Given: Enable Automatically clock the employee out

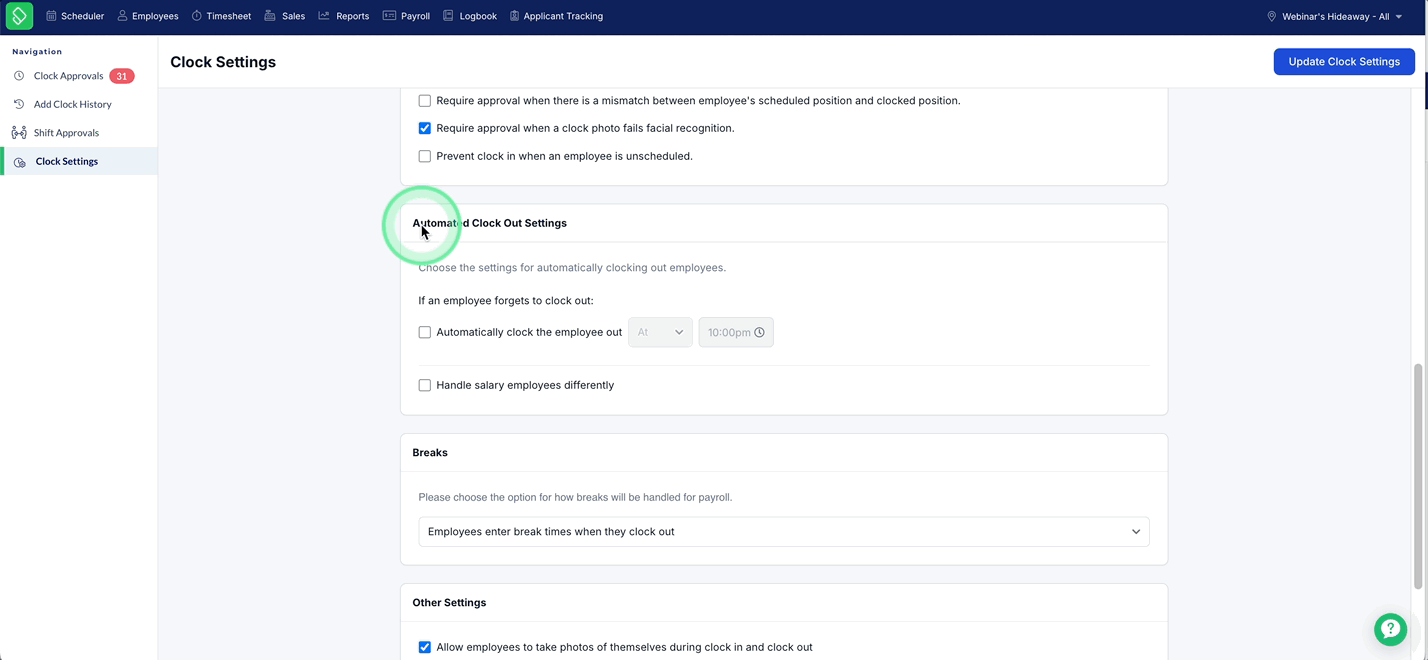Looking at the screenshot, I should coord(425,332).
